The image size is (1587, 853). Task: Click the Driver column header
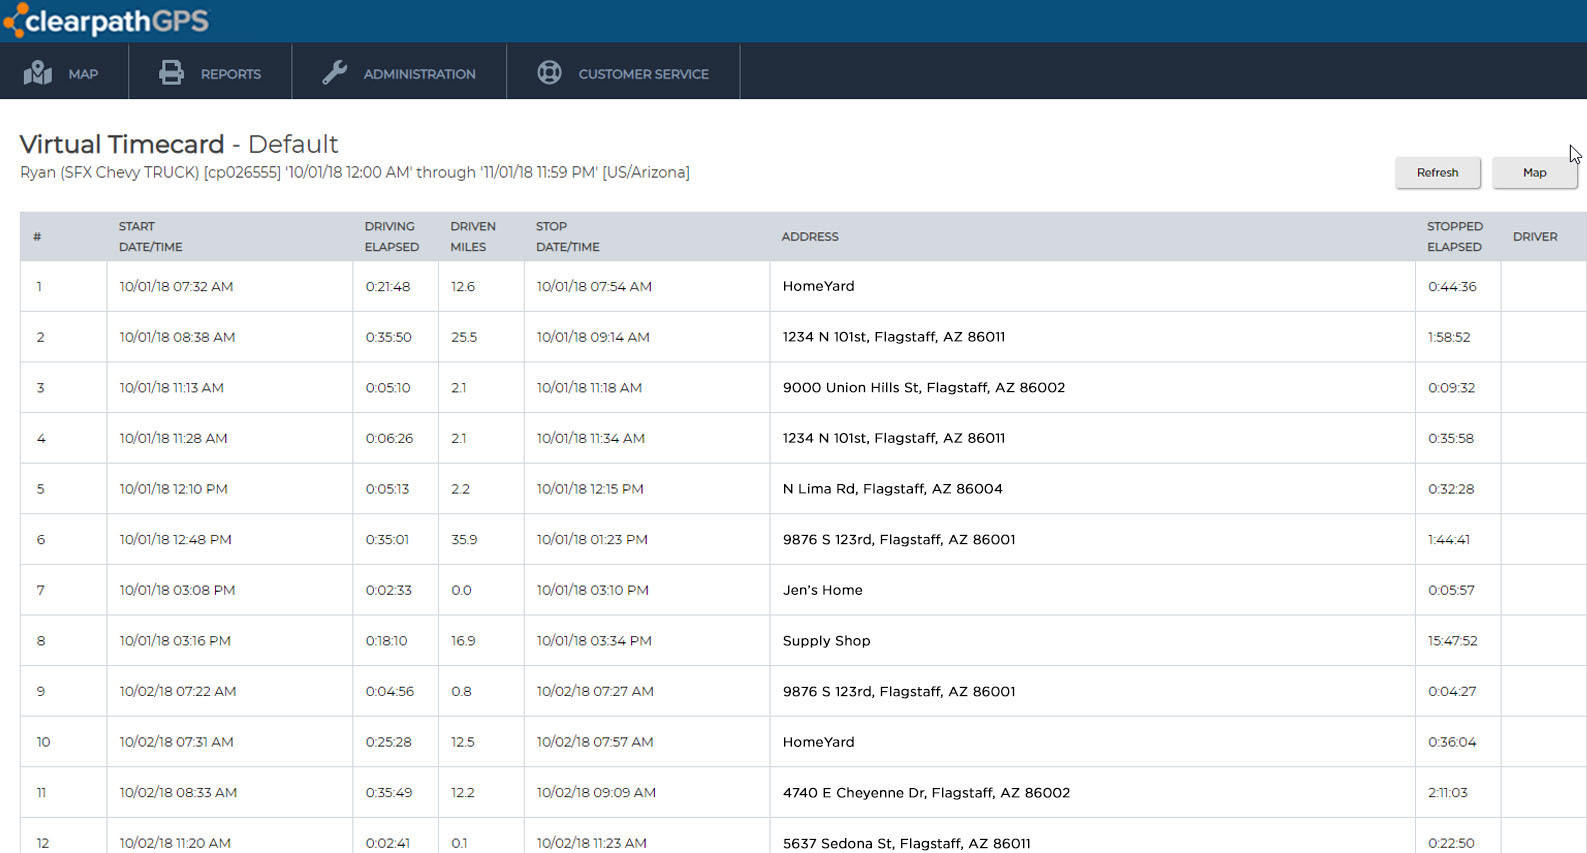click(x=1535, y=237)
